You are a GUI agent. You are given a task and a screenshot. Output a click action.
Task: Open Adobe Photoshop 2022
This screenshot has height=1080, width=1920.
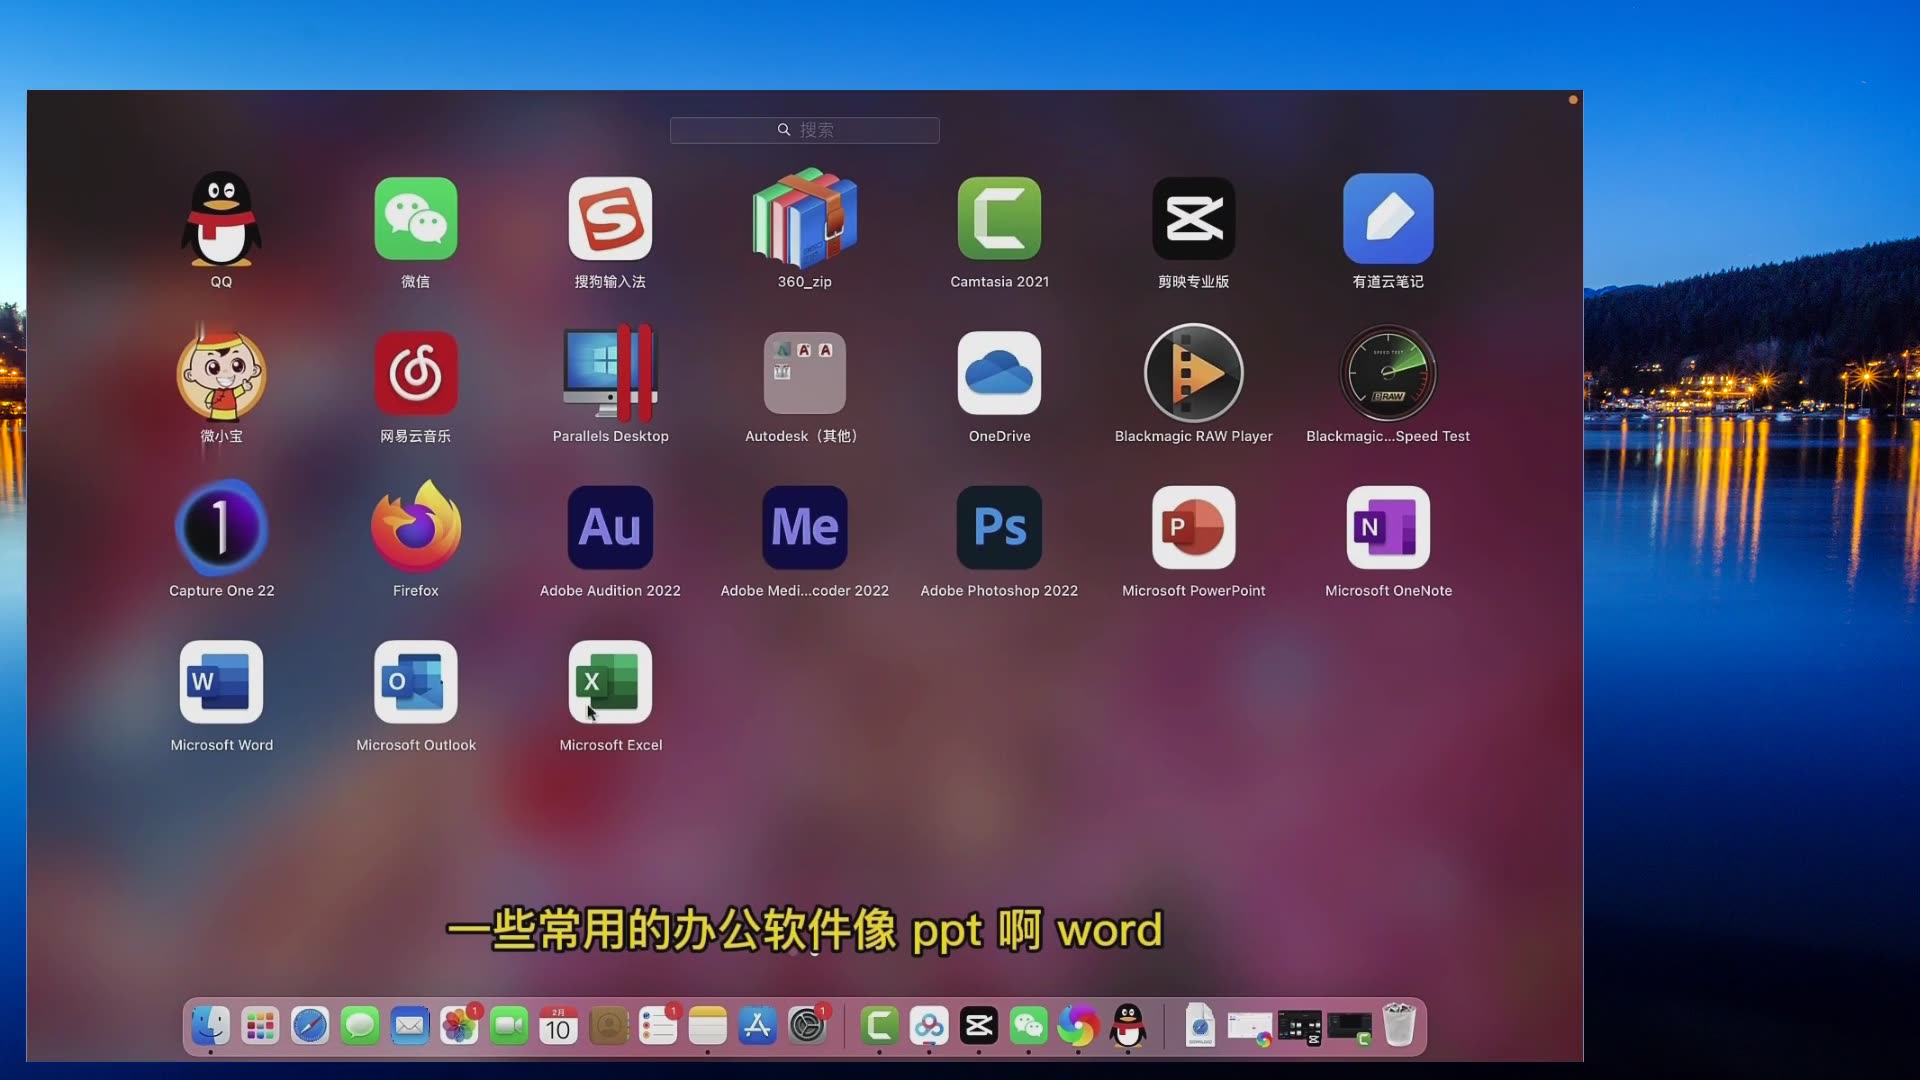[999, 527]
